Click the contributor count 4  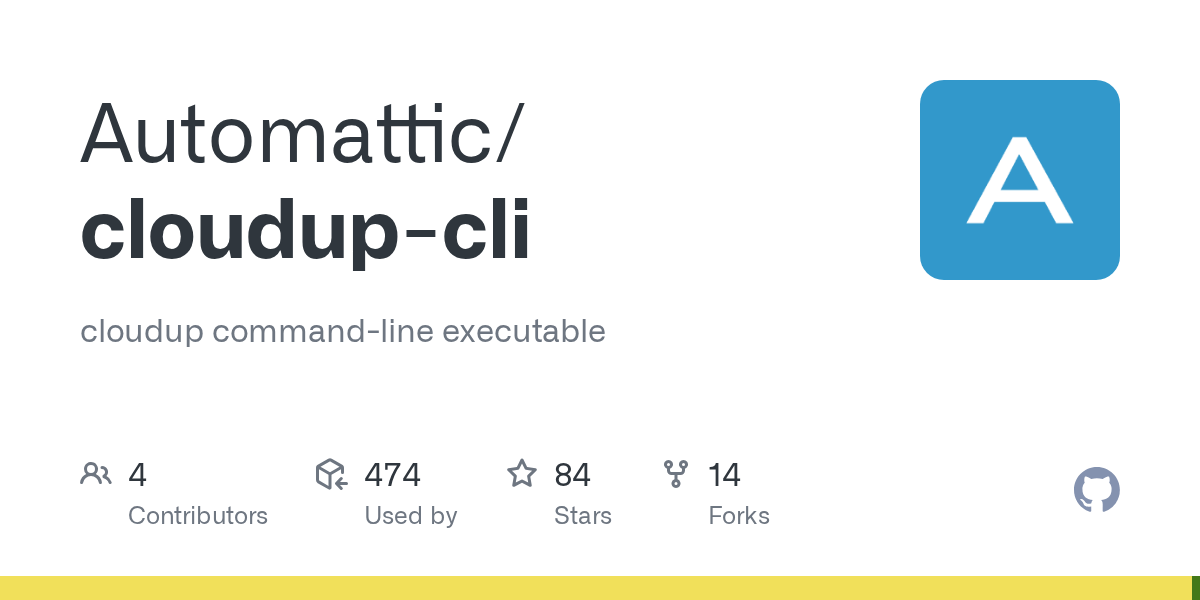coord(138,475)
